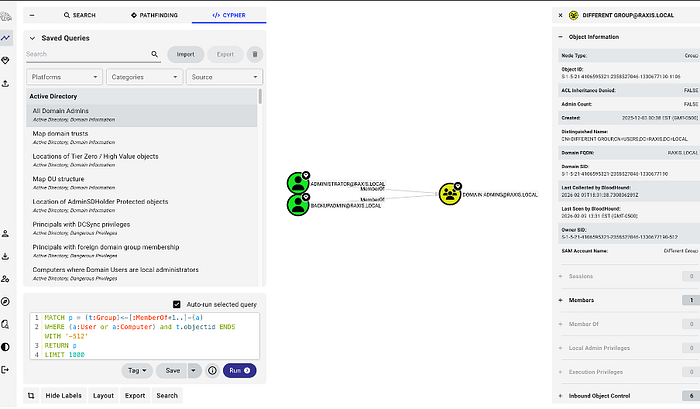
Task: Open the Platforms filter dropdown
Action: click(x=65, y=77)
